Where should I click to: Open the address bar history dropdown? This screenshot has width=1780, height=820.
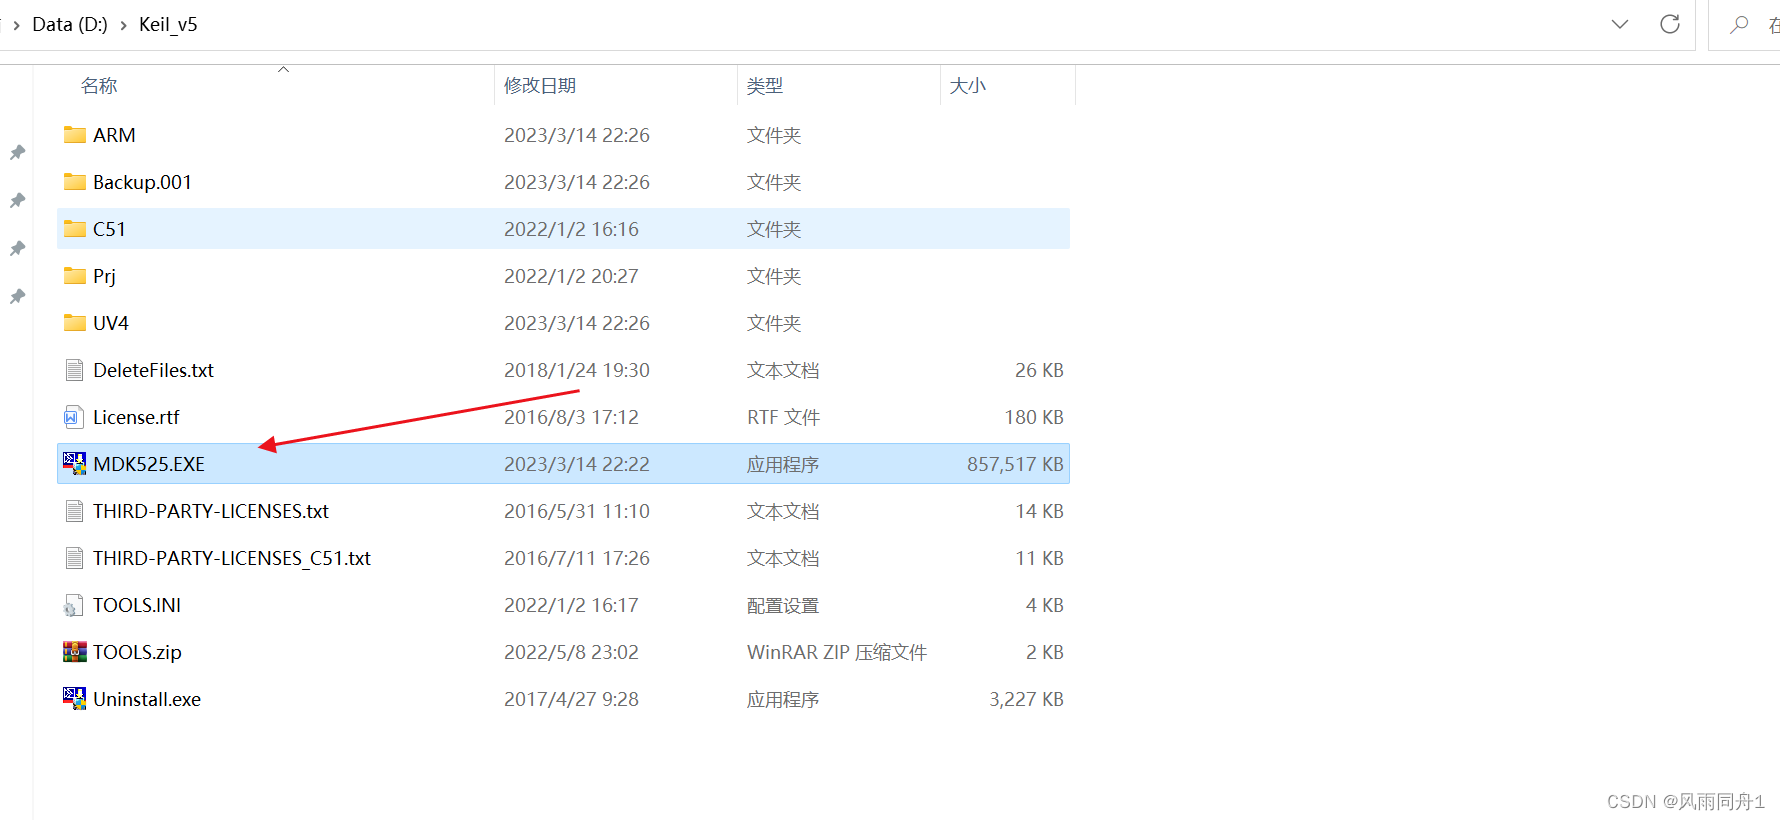[1620, 24]
